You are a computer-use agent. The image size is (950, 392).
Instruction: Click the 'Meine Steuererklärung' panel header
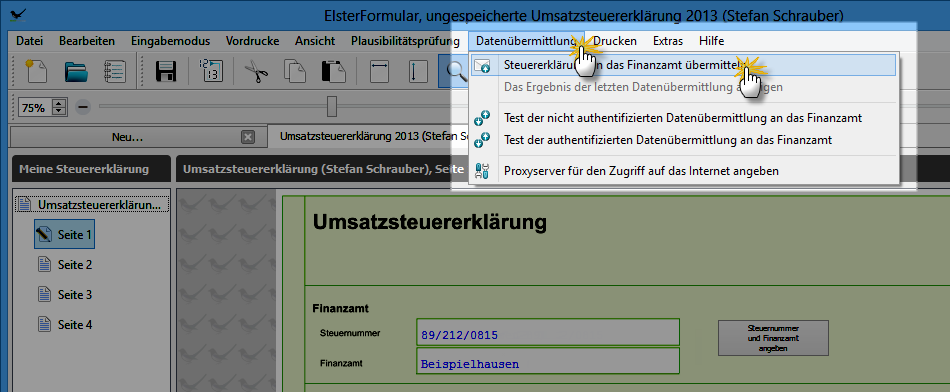coord(91,168)
